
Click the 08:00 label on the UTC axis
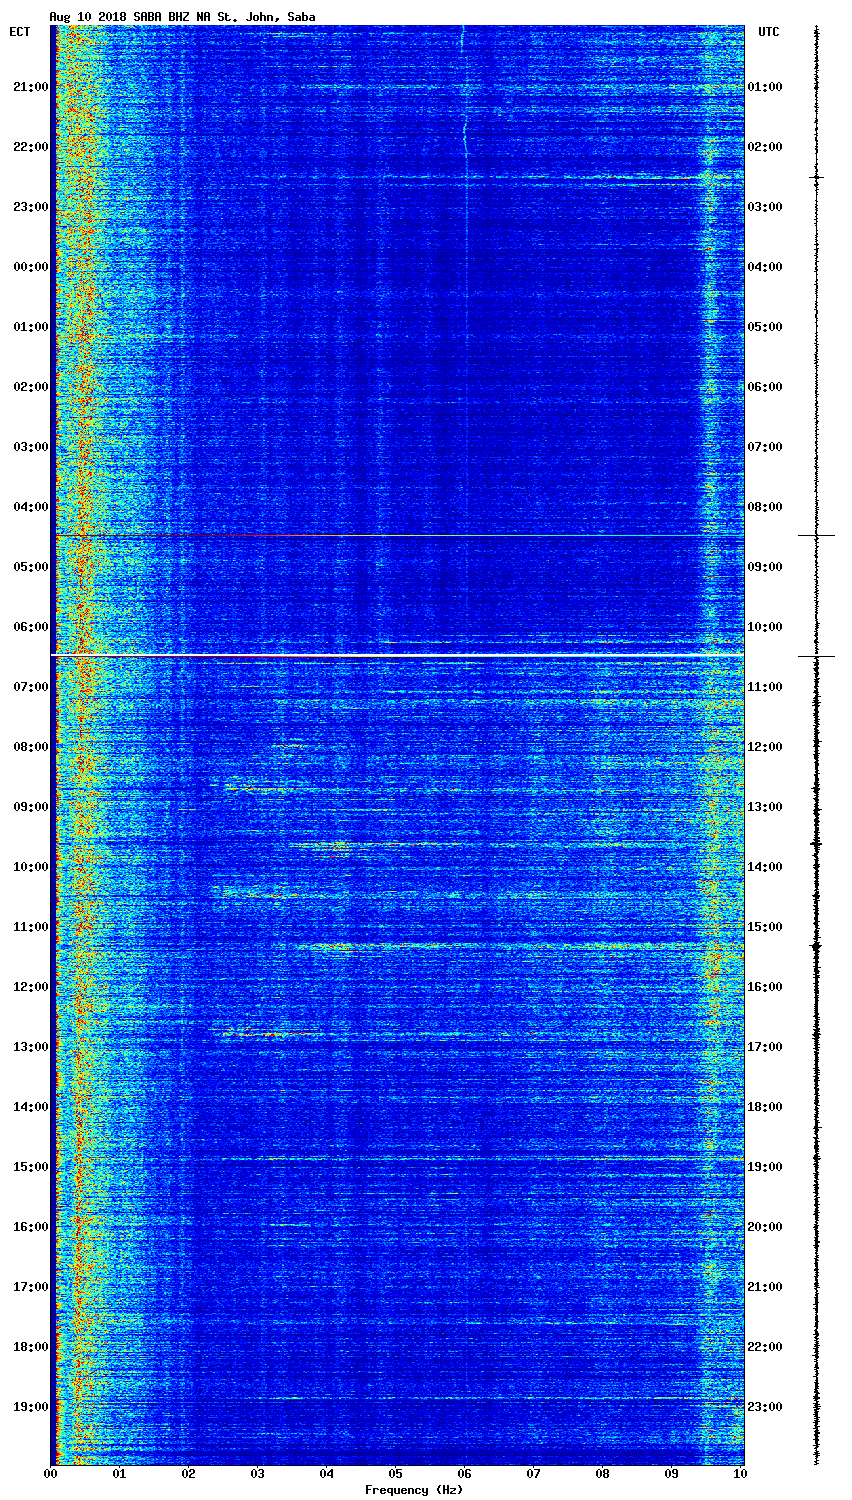pyautogui.click(x=765, y=507)
